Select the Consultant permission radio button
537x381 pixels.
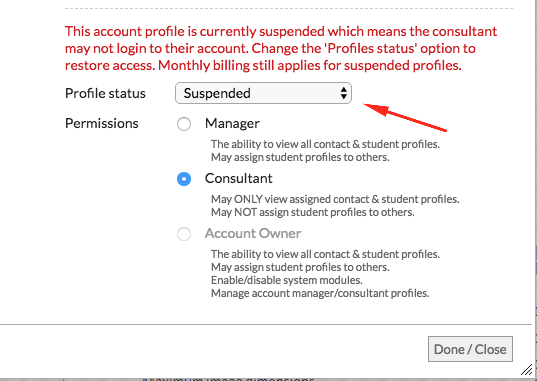[x=184, y=179]
